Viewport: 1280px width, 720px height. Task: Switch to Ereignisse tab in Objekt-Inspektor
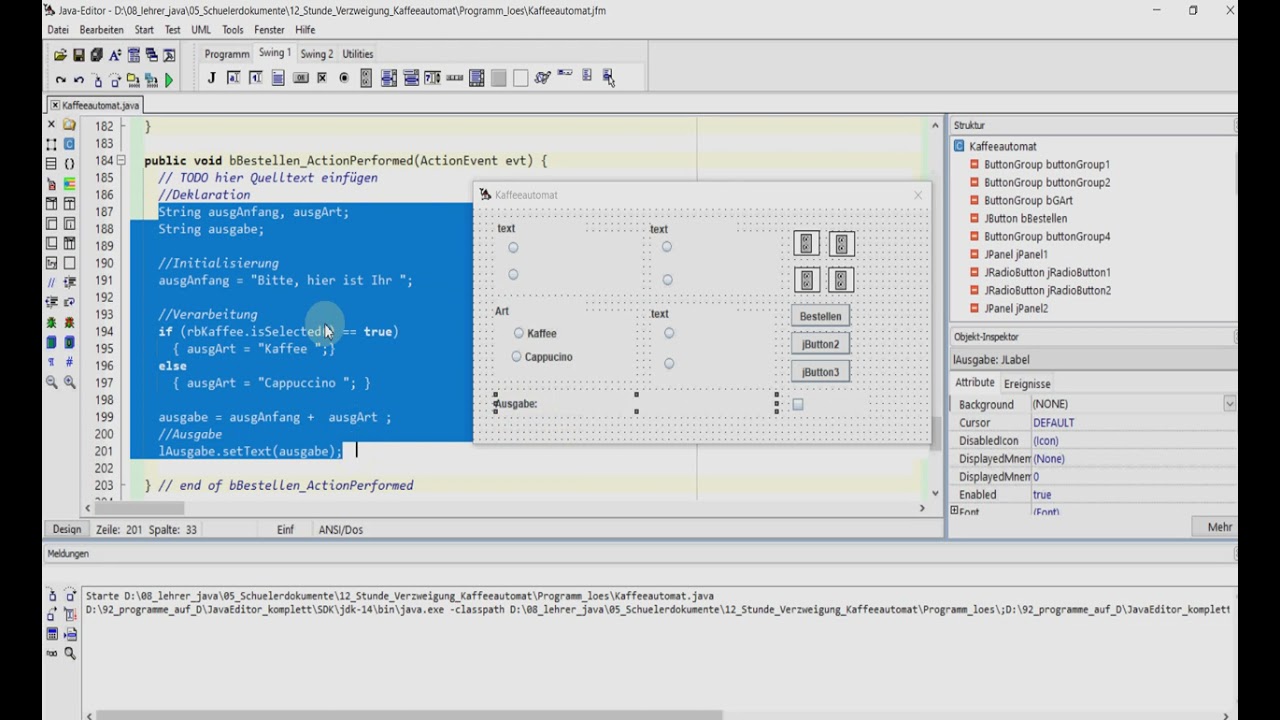(1027, 384)
